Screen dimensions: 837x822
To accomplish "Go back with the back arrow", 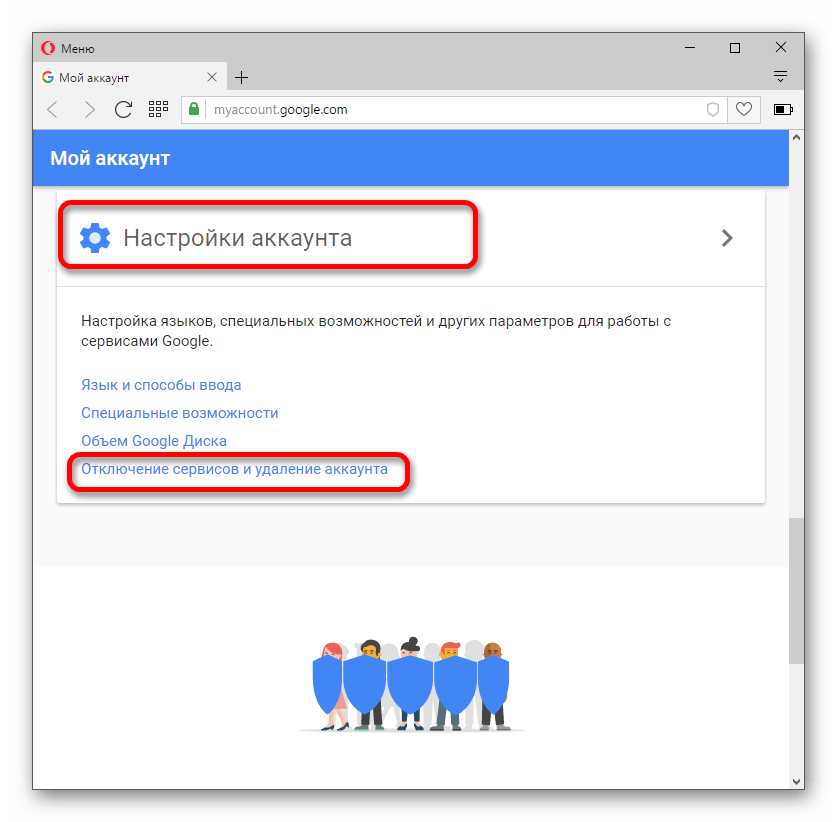I will [x=52, y=109].
